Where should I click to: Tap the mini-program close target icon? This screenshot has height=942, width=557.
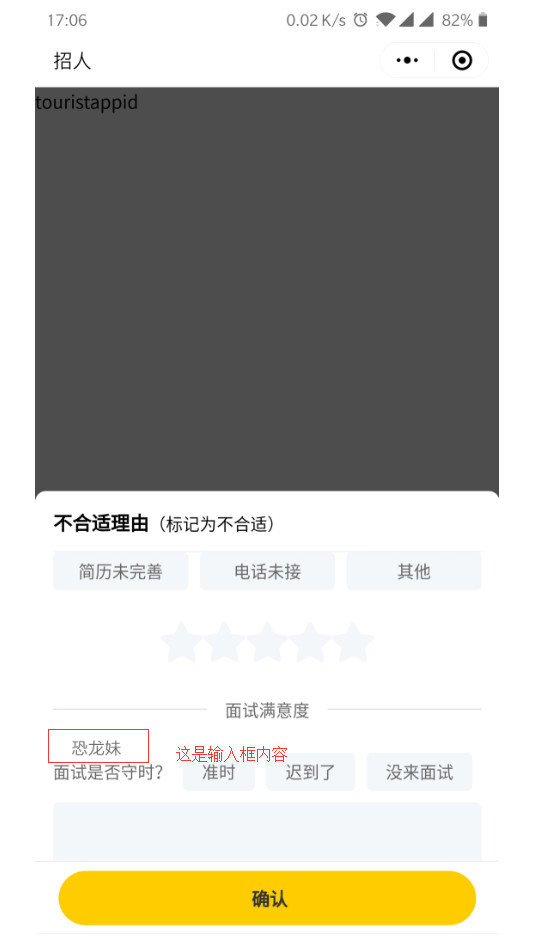[x=461, y=60]
